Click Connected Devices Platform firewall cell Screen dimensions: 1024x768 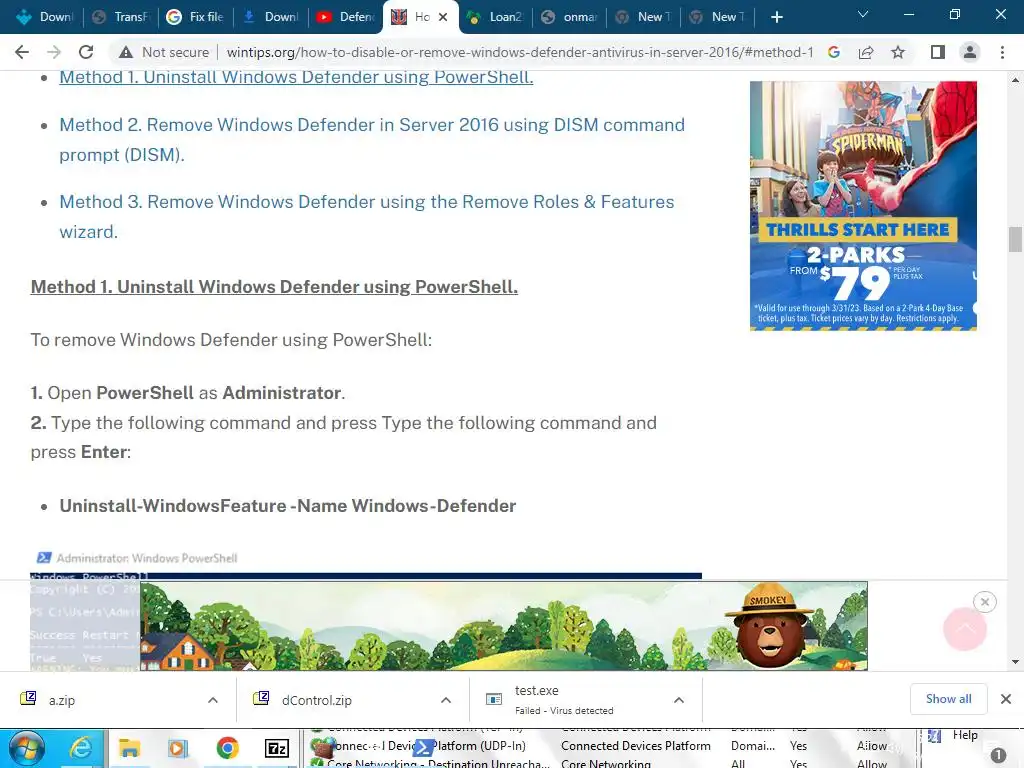click(x=635, y=746)
